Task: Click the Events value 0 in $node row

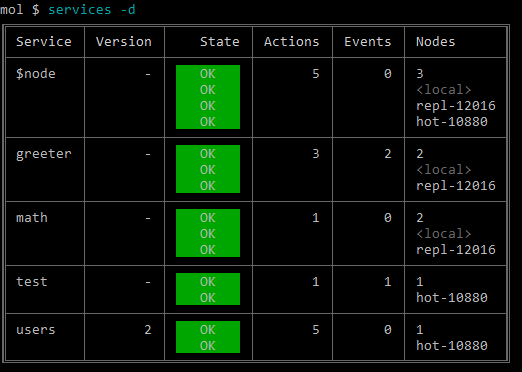Action: tap(388, 74)
